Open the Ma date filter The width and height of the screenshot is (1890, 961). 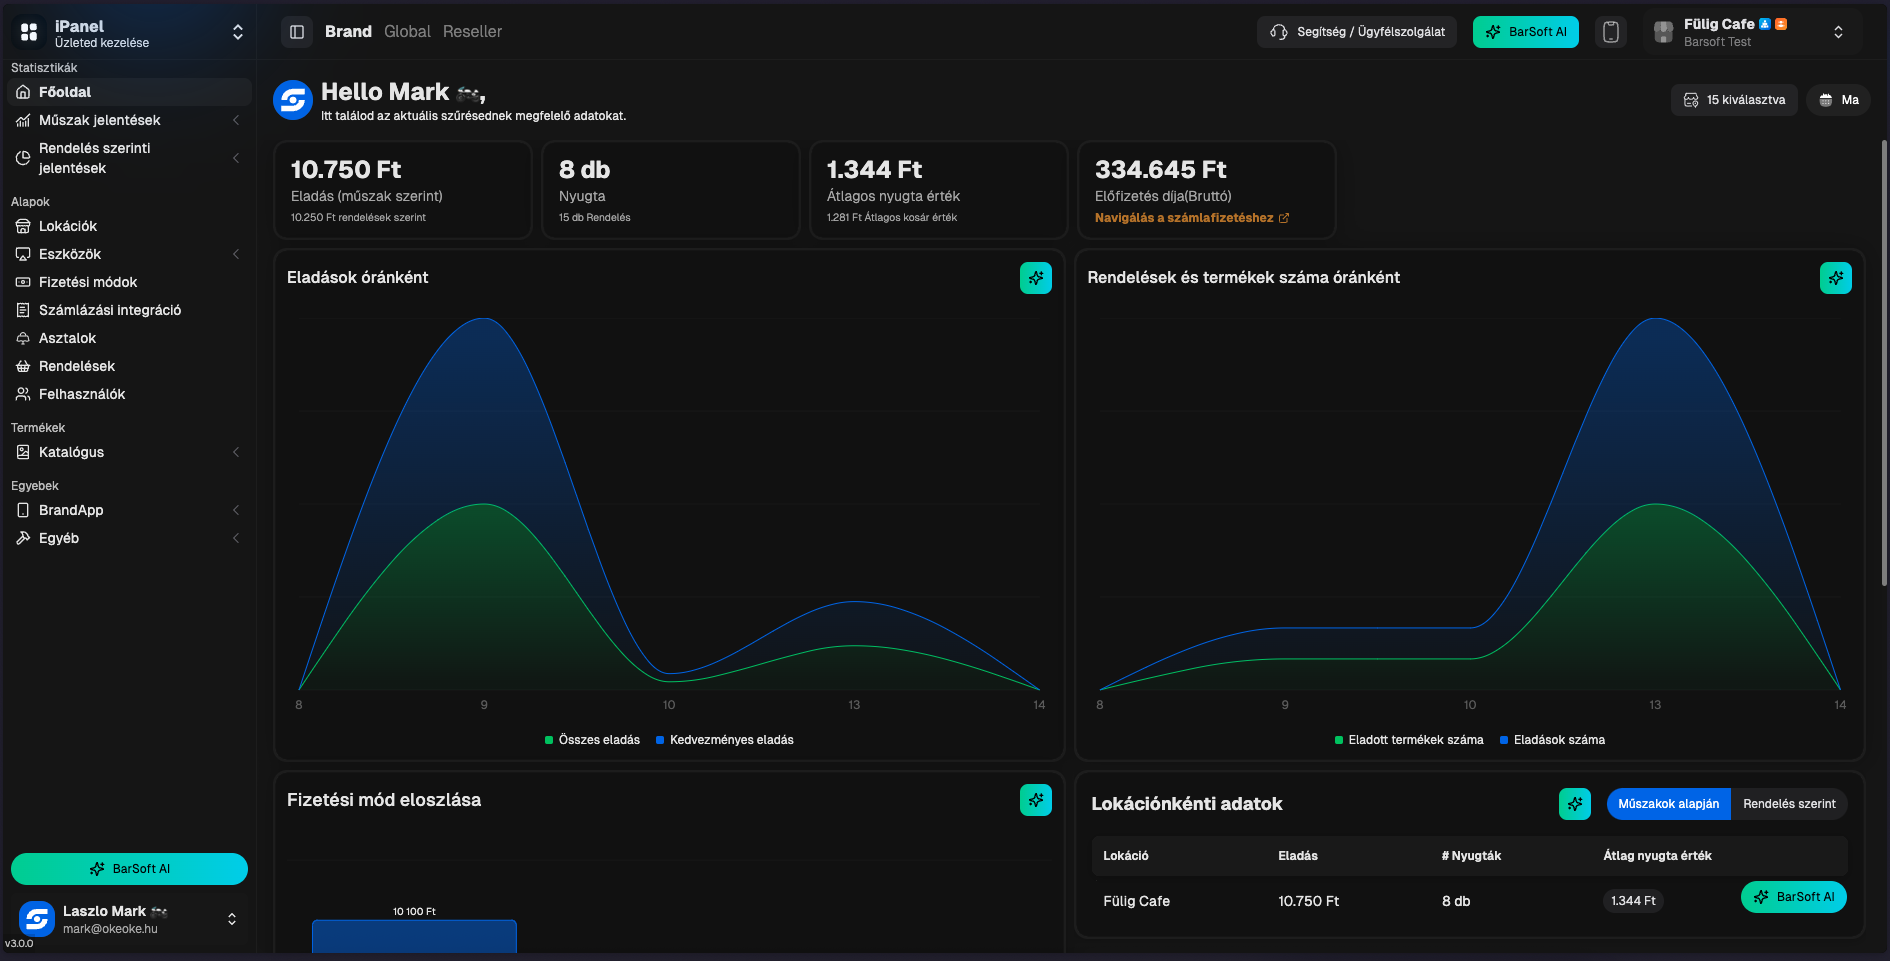pos(1838,100)
